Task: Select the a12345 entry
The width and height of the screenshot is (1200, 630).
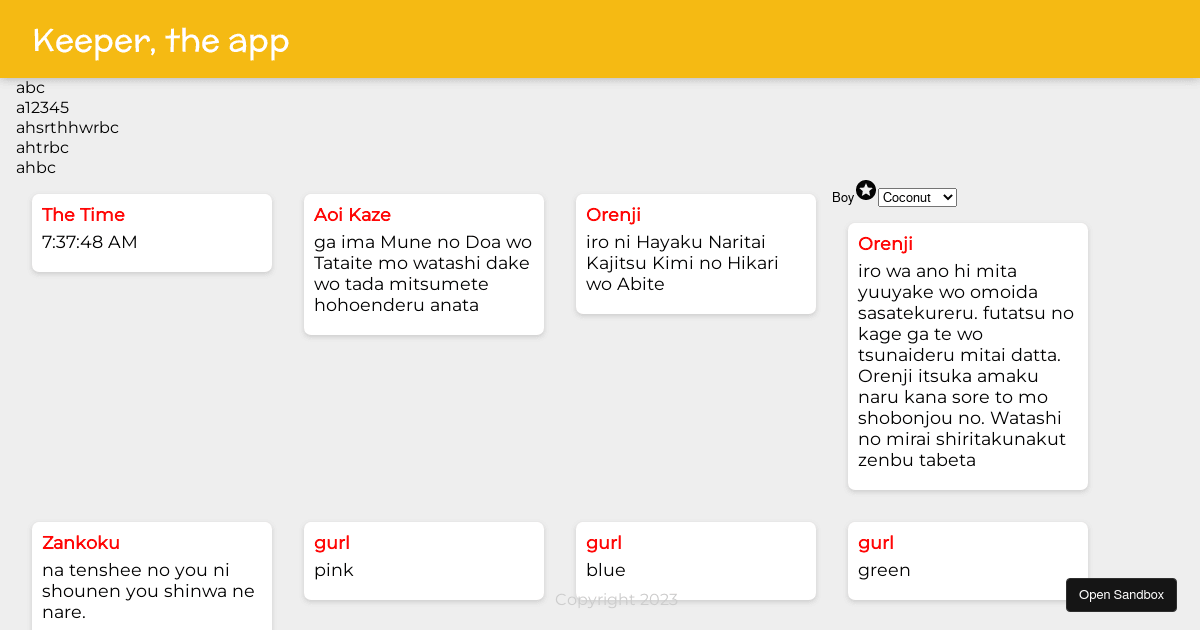Action: click(x=42, y=108)
